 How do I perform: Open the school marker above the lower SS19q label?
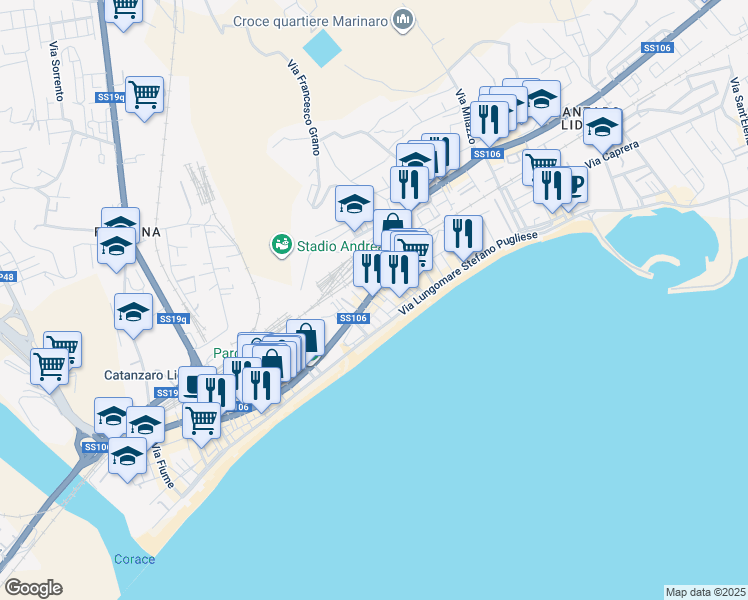click(x=134, y=314)
